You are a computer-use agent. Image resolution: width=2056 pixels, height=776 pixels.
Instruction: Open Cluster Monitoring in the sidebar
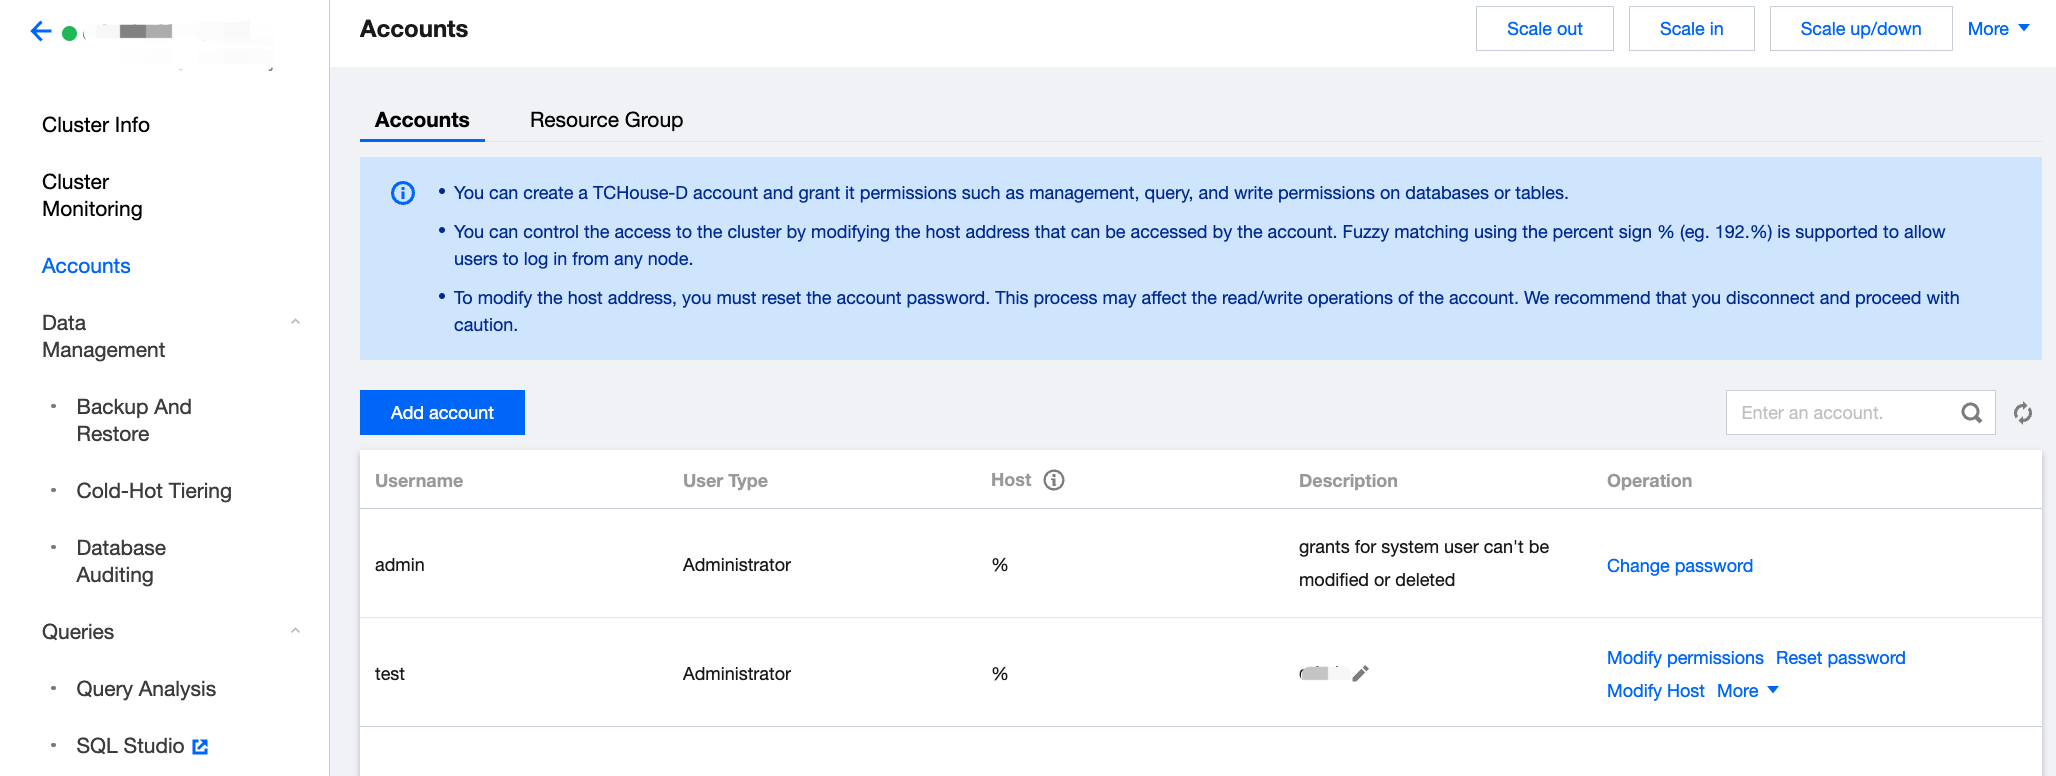click(92, 195)
